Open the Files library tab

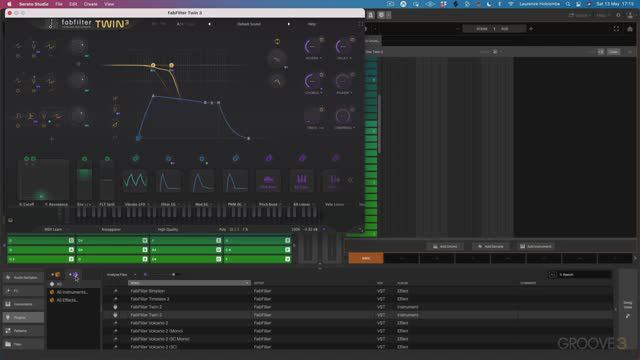(23, 344)
